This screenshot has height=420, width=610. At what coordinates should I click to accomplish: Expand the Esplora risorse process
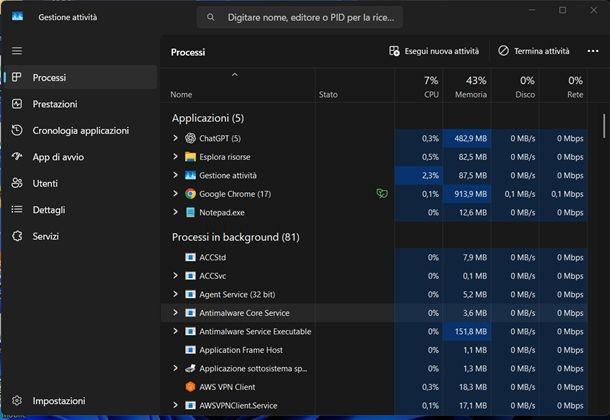click(x=175, y=156)
